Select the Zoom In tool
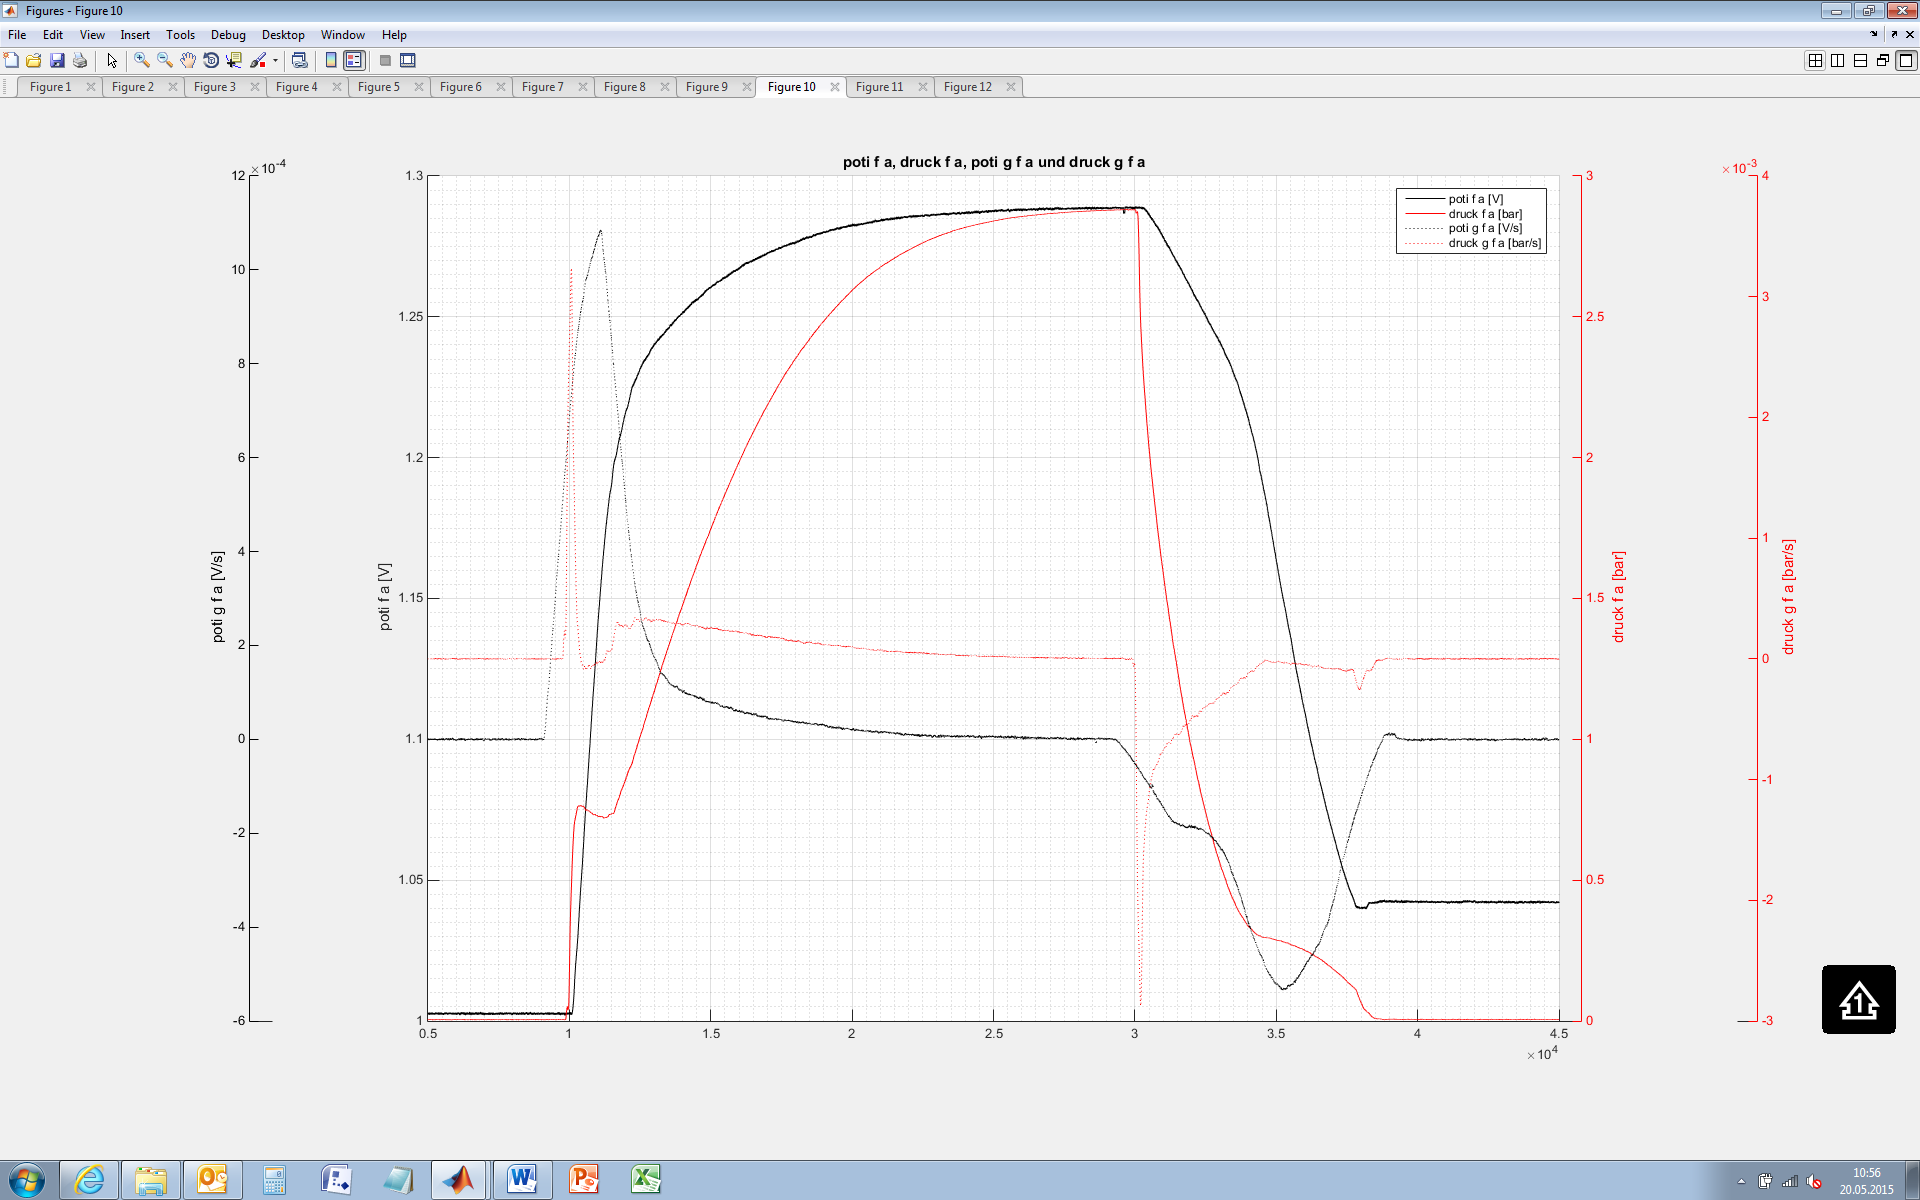Screen dimensions: 1920x1200 142,60
